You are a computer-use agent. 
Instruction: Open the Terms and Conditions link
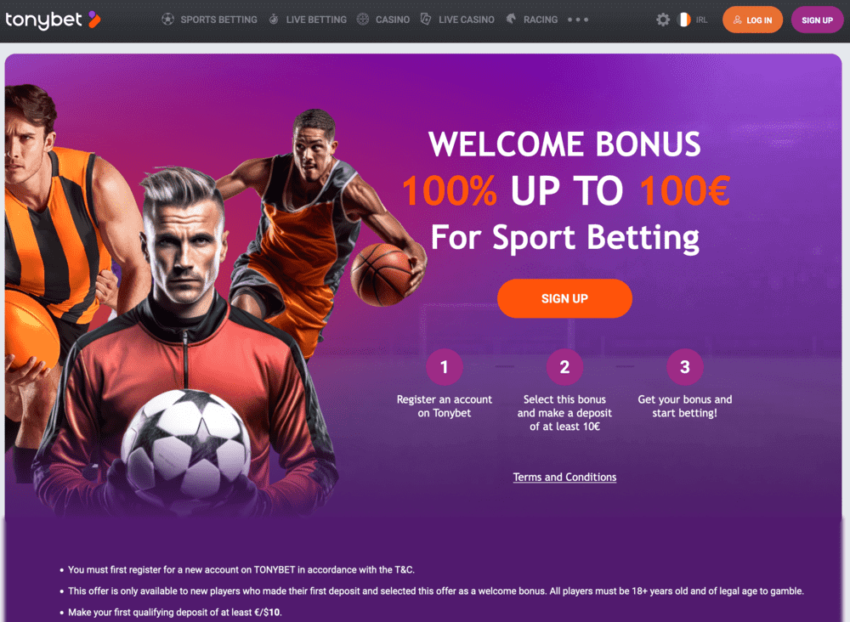[564, 477]
